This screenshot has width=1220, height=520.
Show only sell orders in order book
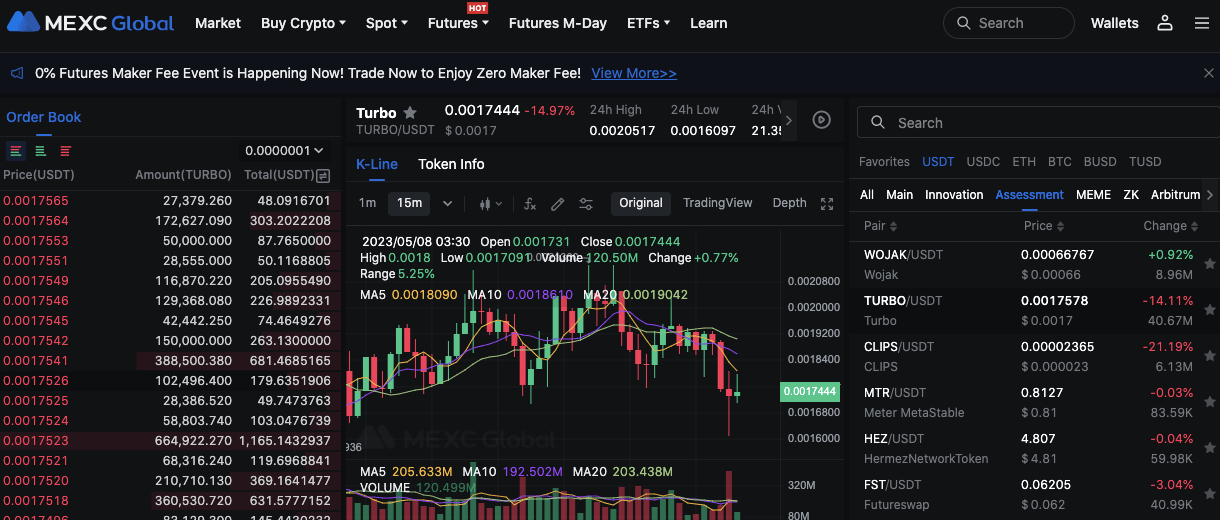tap(66, 151)
